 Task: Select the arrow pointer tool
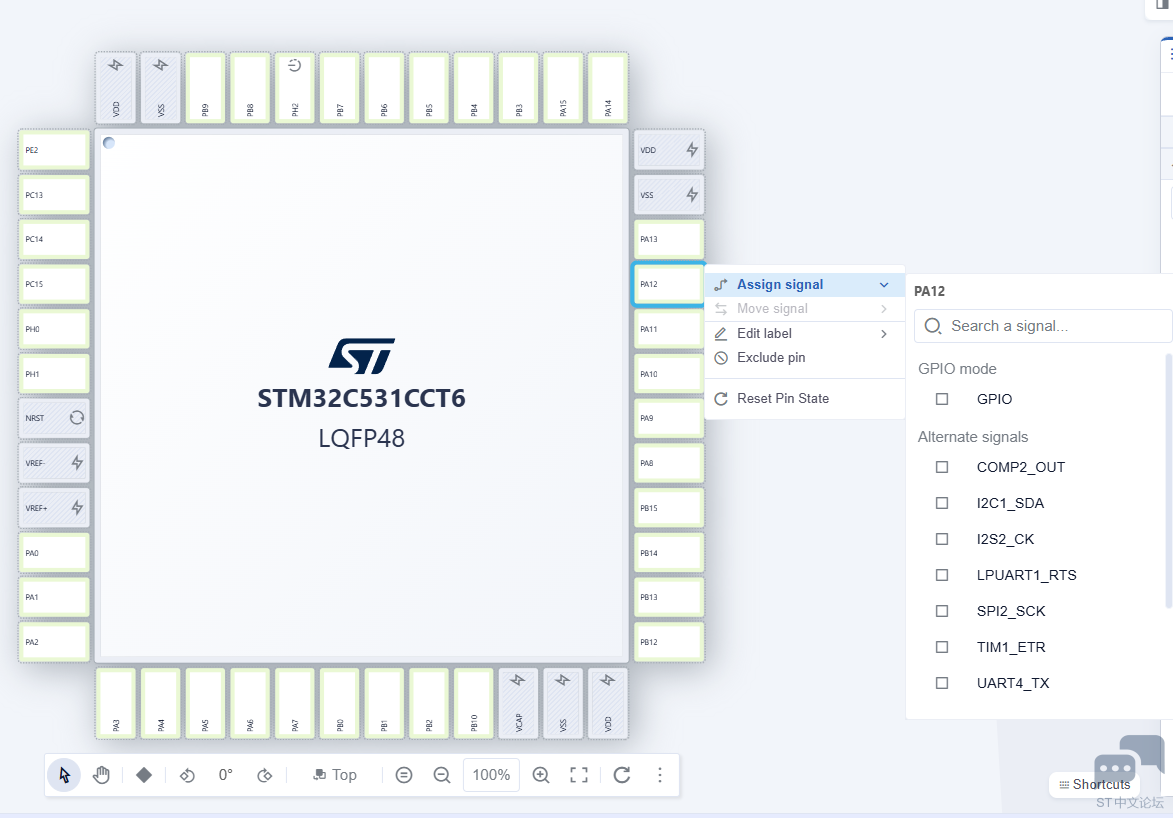tap(64, 775)
